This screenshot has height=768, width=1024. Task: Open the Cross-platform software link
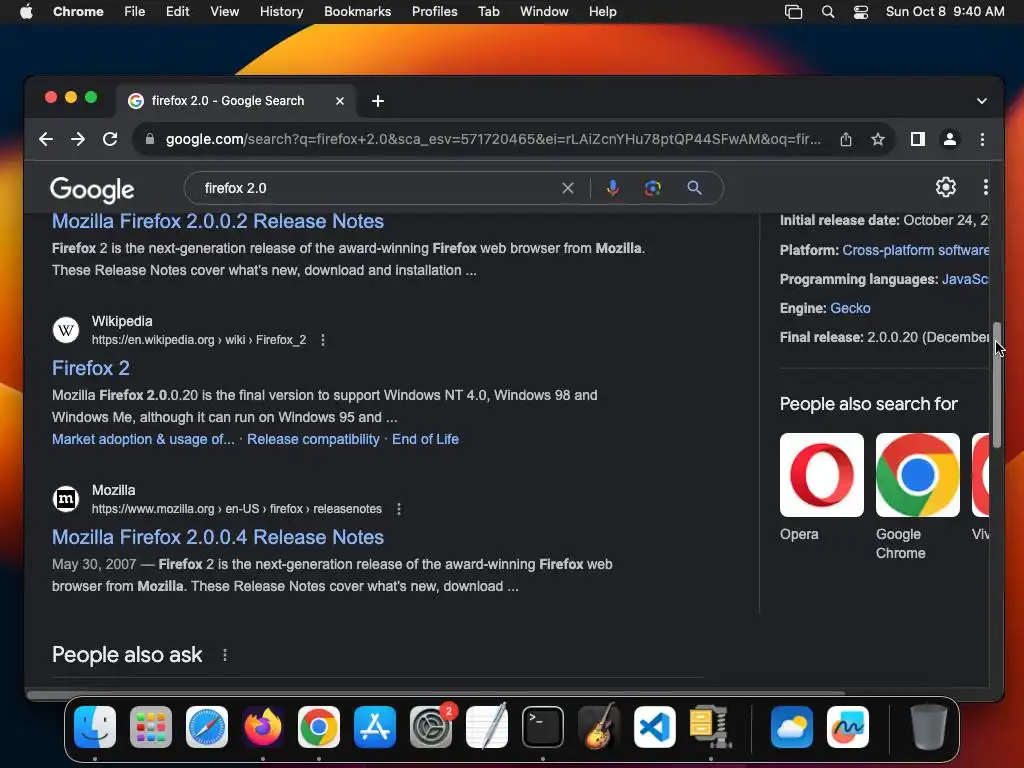(915, 250)
